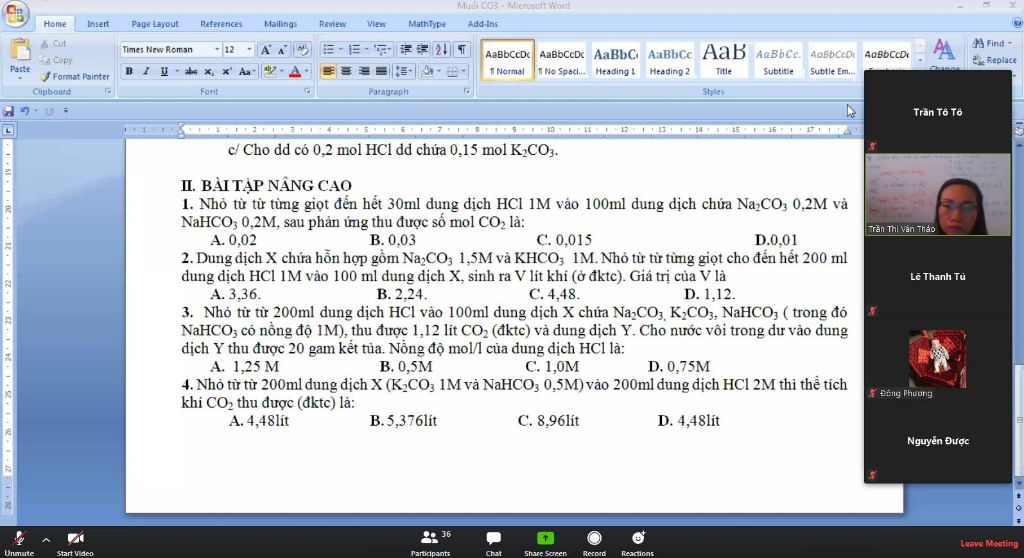The height and width of the screenshot is (558, 1024).
Task: Undo last action in Quick Access Toolbar
Action: click(25, 111)
